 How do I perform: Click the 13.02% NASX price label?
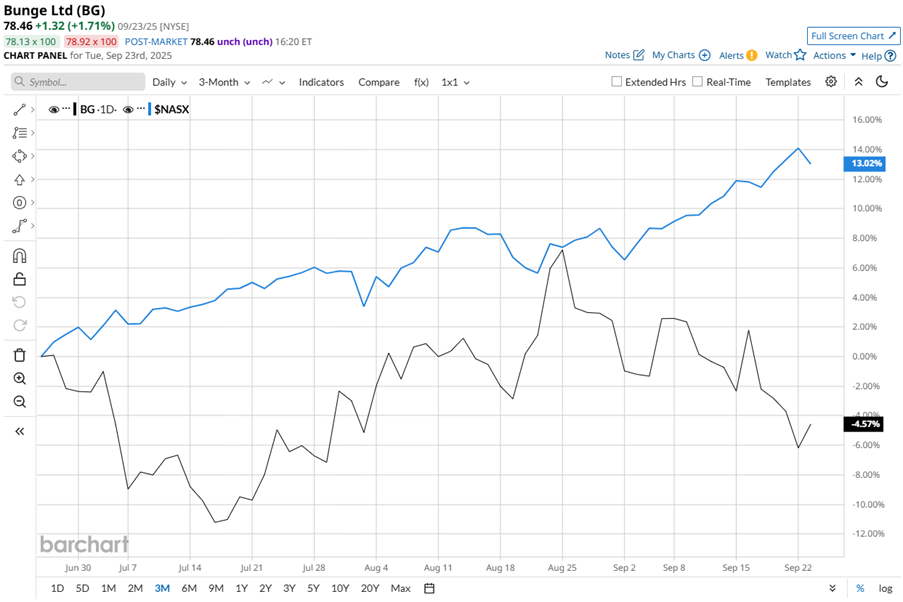(x=864, y=164)
